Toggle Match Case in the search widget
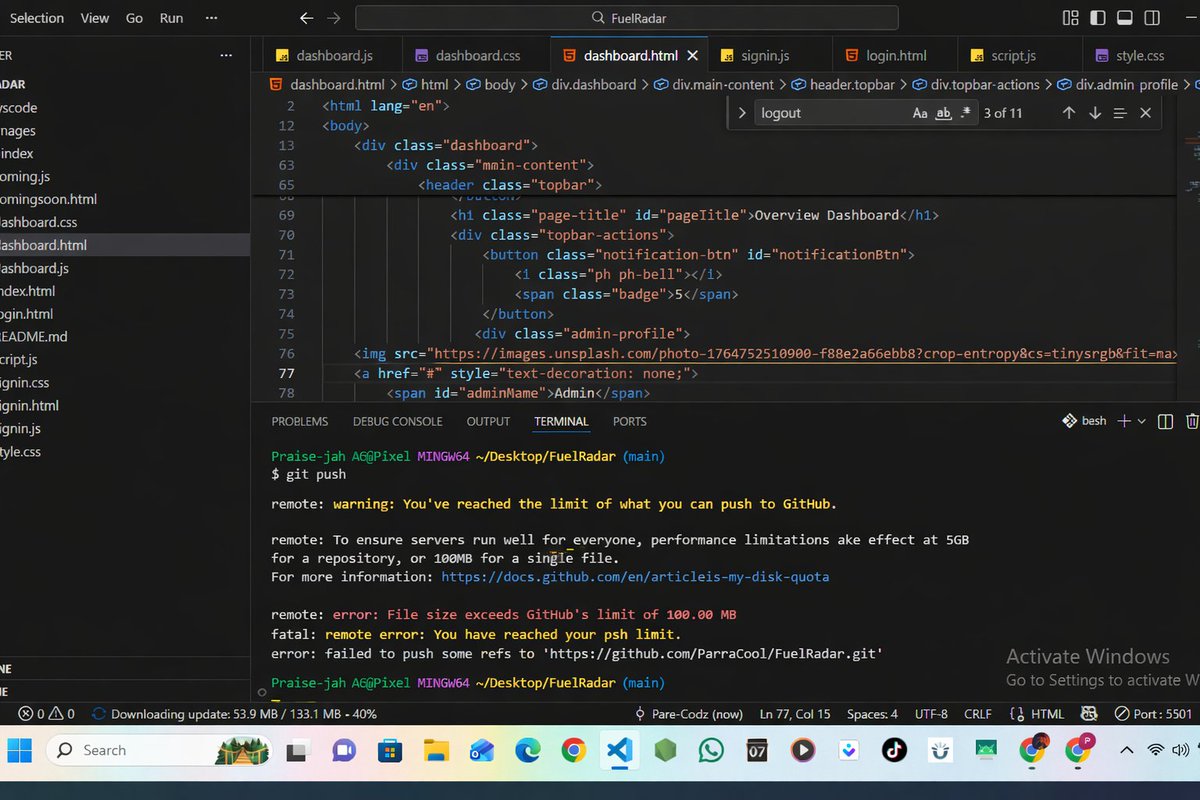This screenshot has height=800, width=1200. click(920, 113)
